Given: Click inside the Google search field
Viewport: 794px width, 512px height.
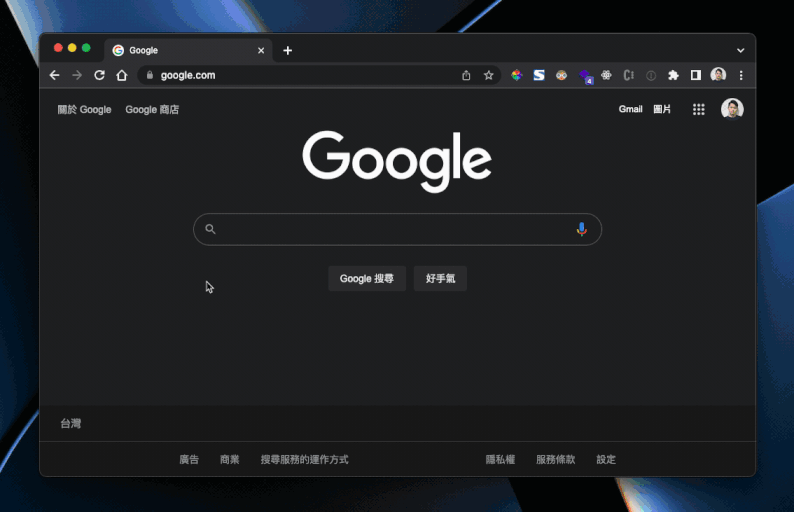Looking at the screenshot, I should point(398,229).
